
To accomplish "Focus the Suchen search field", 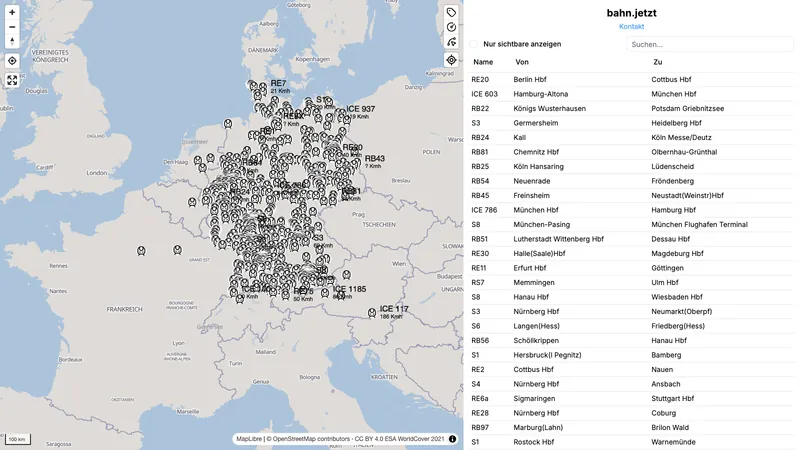I will [x=710, y=44].
